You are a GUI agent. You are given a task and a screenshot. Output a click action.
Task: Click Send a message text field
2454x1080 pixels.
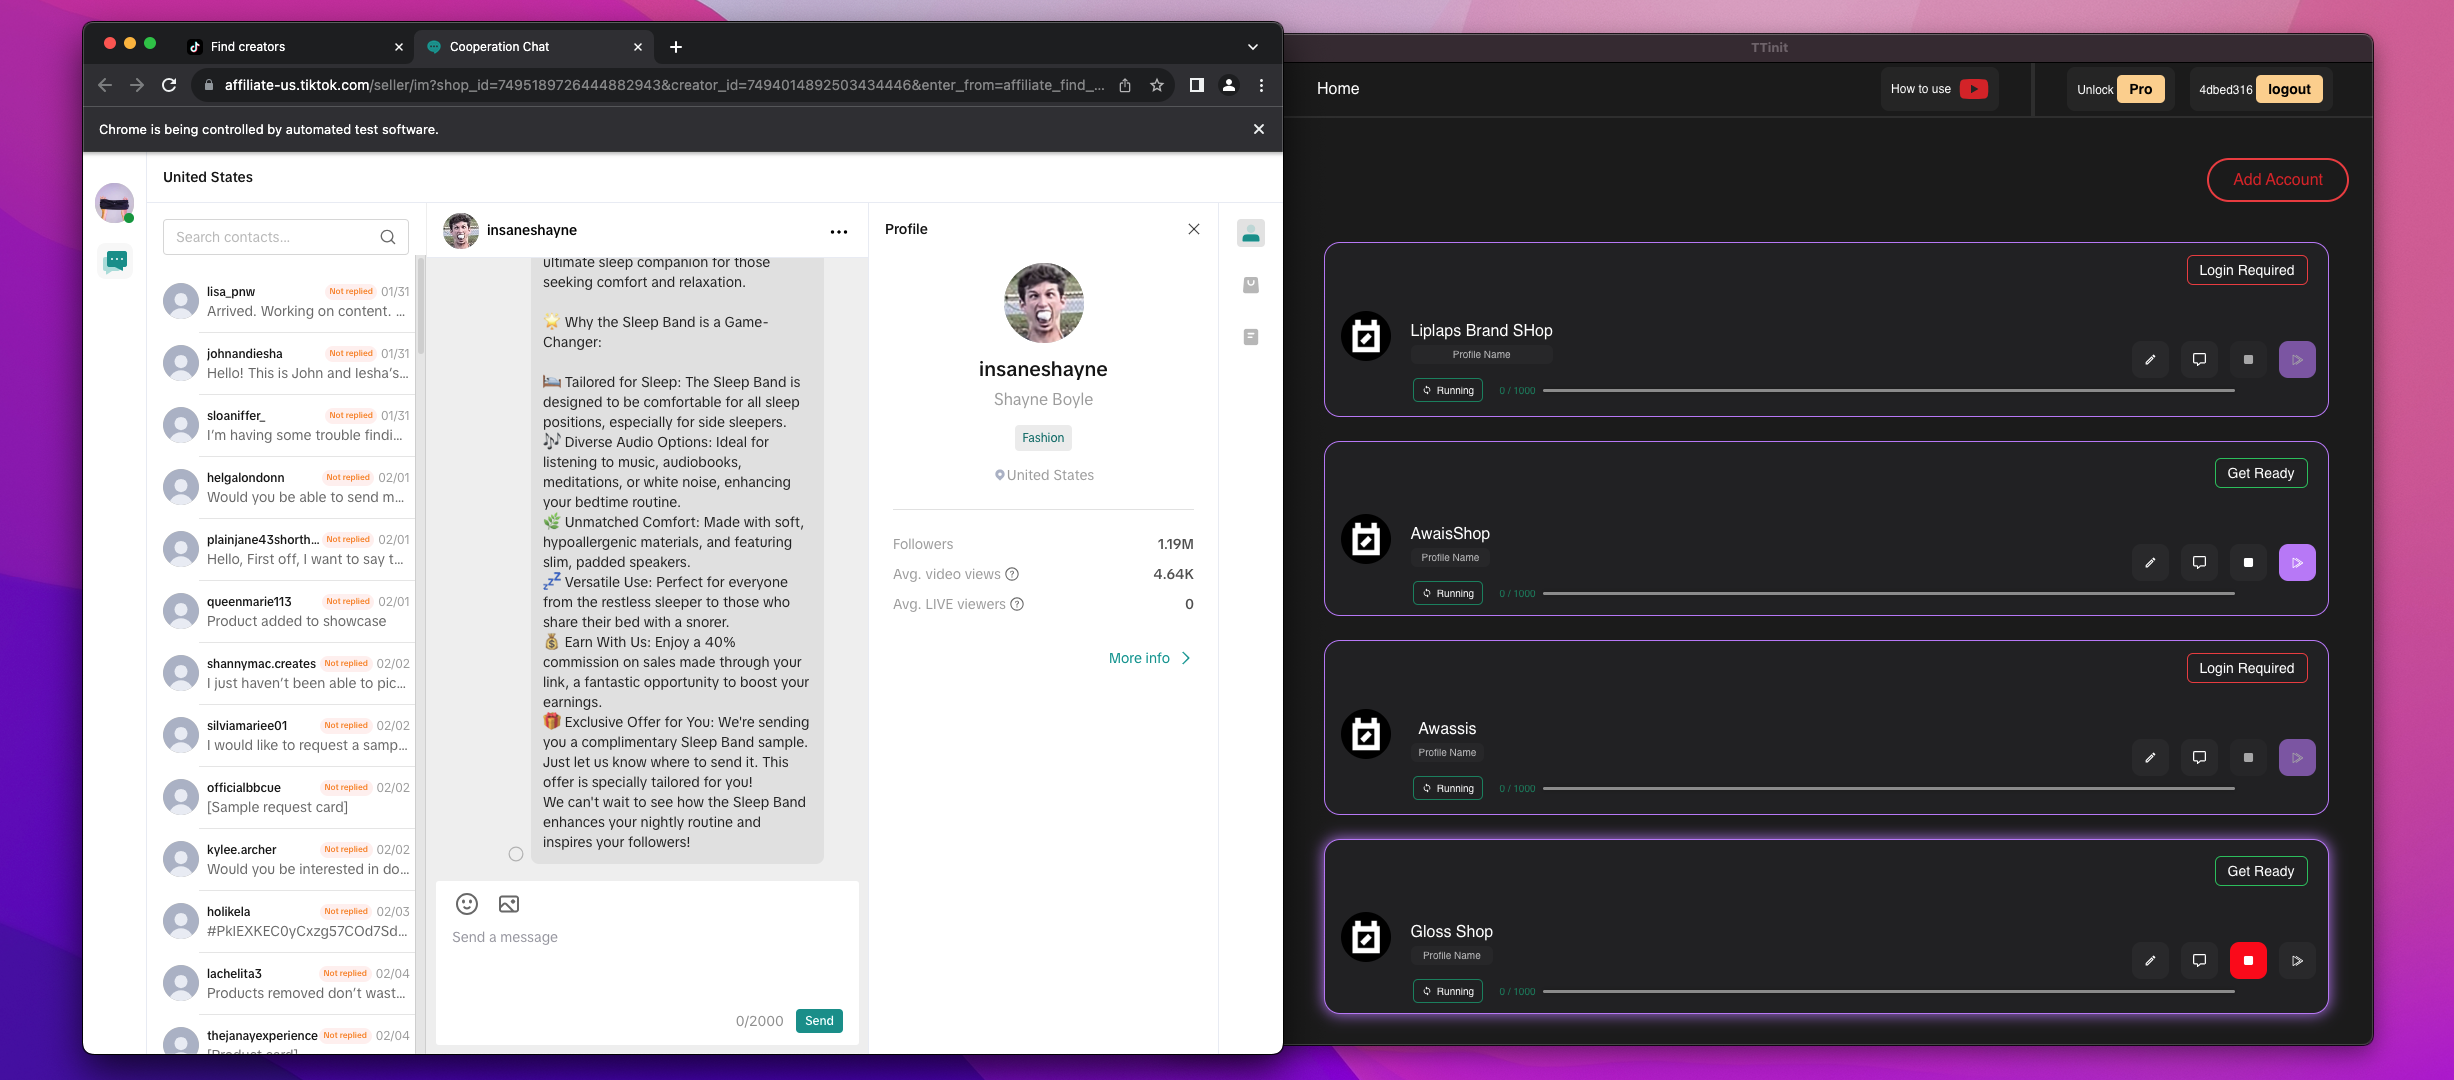tap(647, 938)
